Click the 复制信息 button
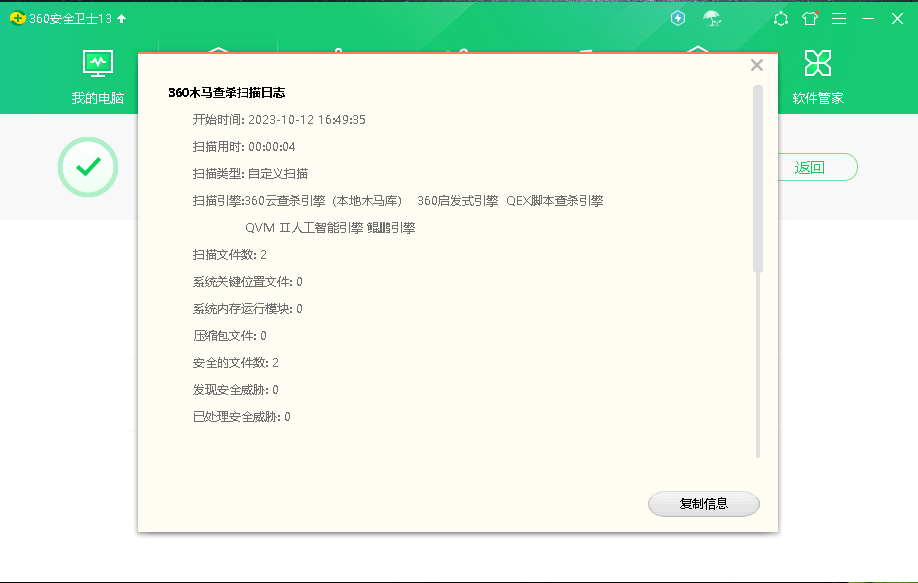Viewport: 918px width, 583px height. [x=704, y=503]
